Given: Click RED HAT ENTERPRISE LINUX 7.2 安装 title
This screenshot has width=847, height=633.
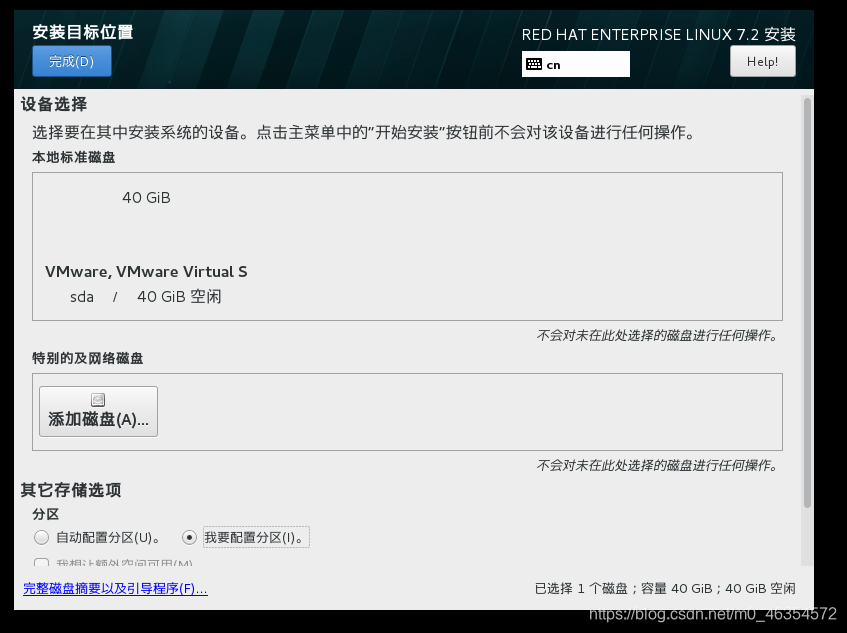Looking at the screenshot, I should pyautogui.click(x=658, y=35).
